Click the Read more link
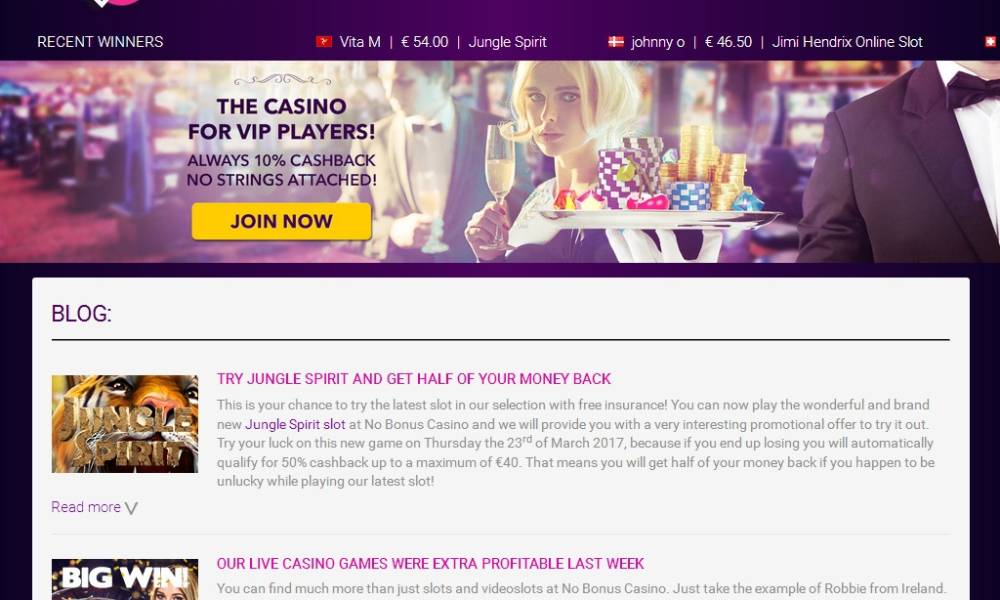This screenshot has width=1000, height=600. point(86,507)
